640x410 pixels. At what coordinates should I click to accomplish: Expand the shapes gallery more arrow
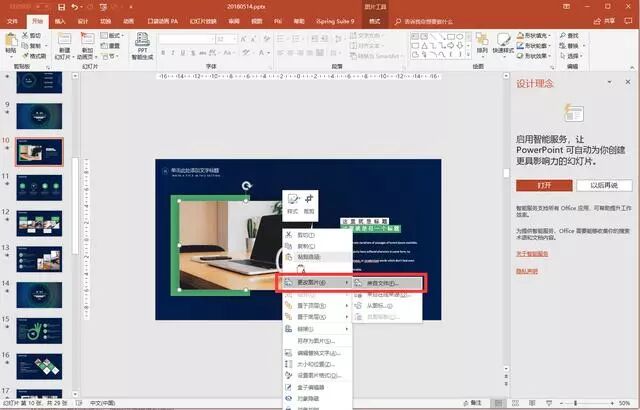tap(468, 54)
